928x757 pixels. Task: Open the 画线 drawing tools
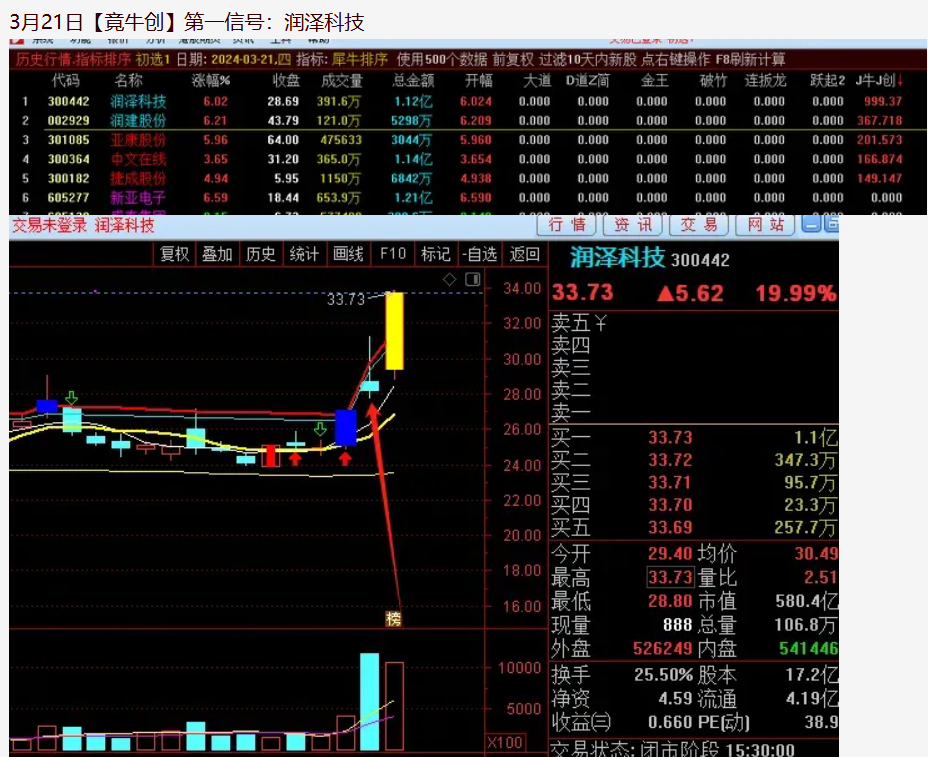(x=348, y=254)
